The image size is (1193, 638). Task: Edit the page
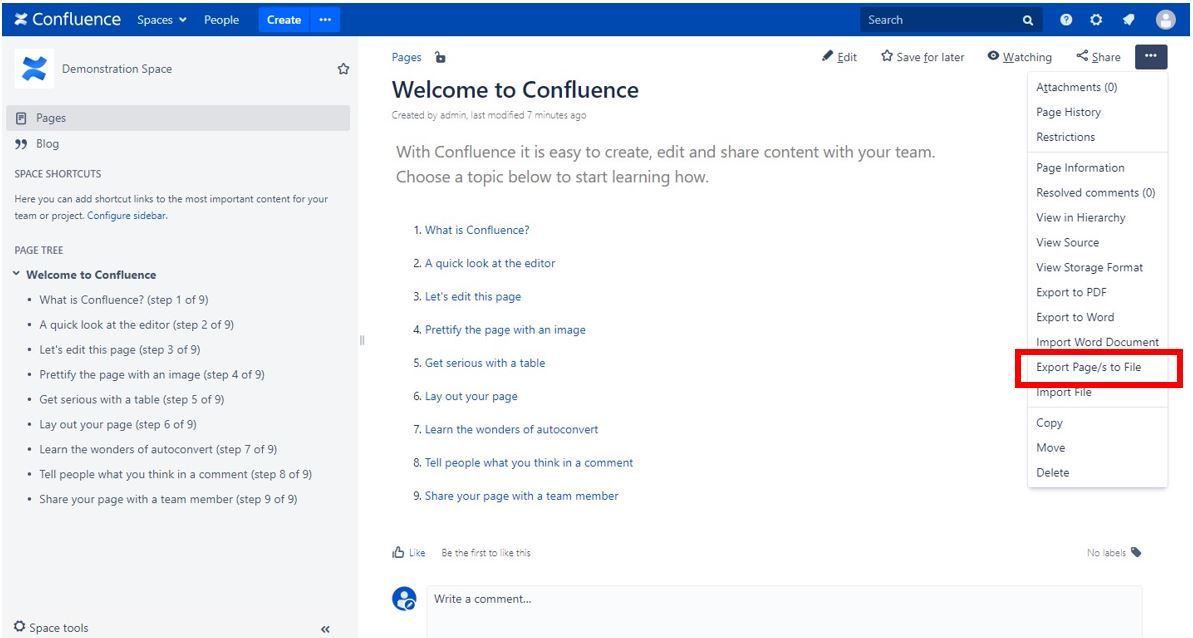tap(839, 57)
